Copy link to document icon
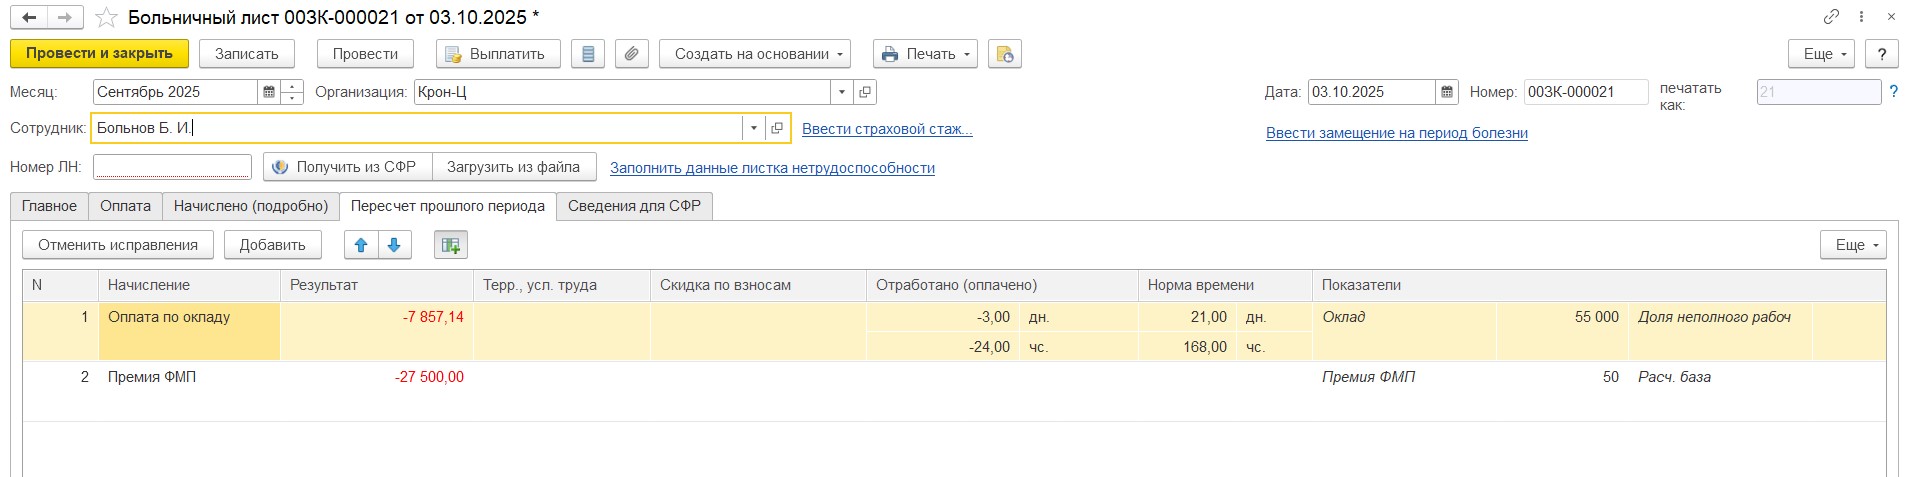The image size is (1907, 477). (1831, 17)
